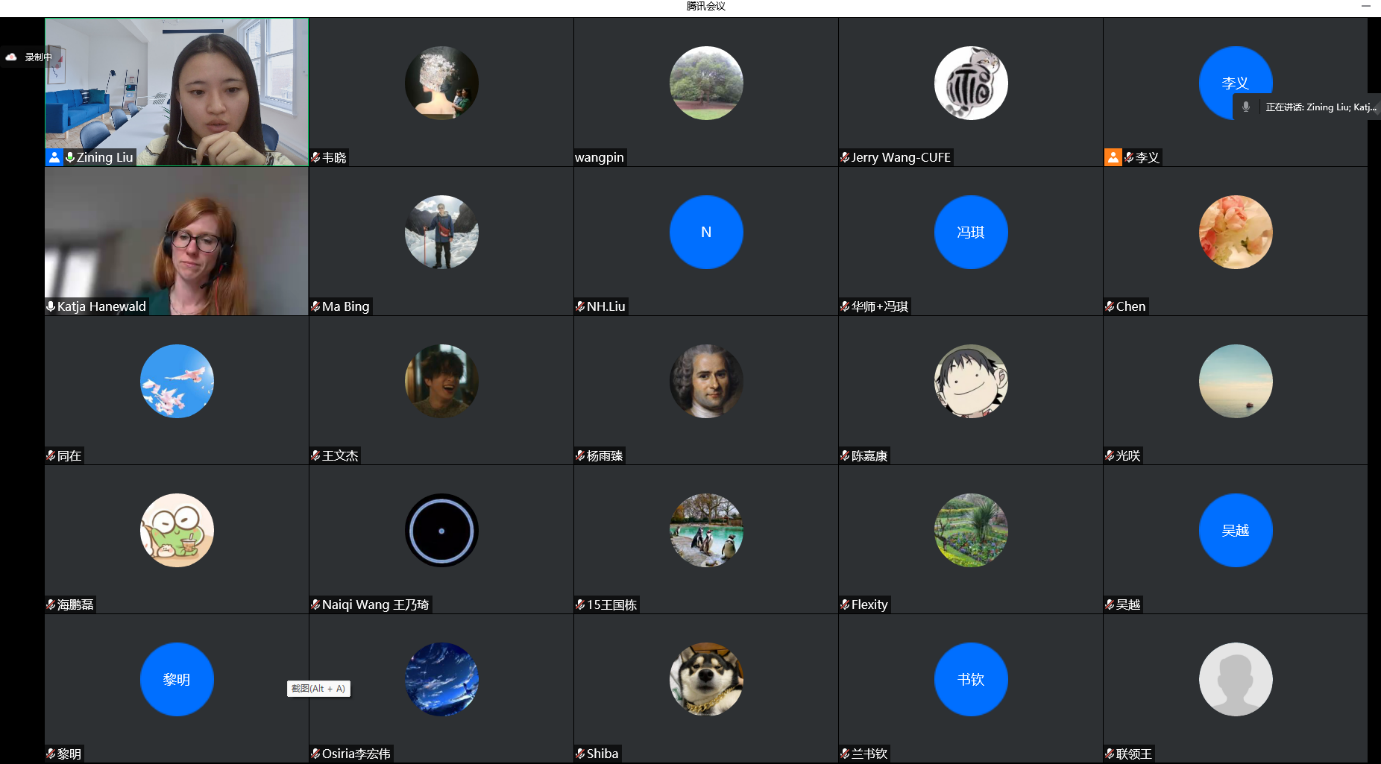The height and width of the screenshot is (764, 1381).
Task: Click the orange co-host badge beside 李义
Action: (1112, 157)
